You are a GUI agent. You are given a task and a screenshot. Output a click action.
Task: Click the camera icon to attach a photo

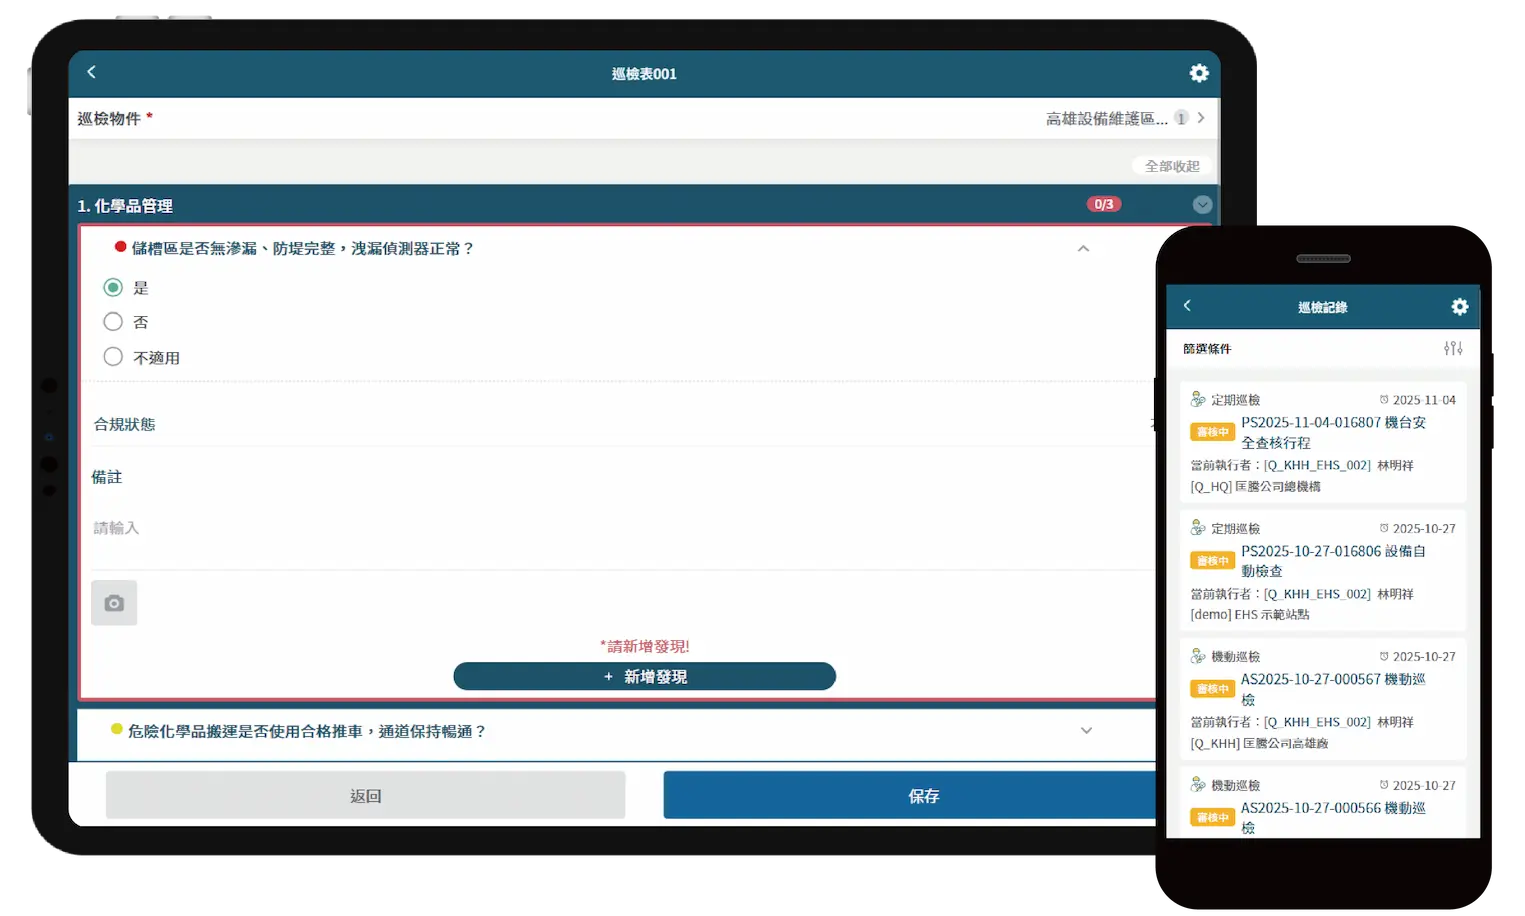pos(113,602)
